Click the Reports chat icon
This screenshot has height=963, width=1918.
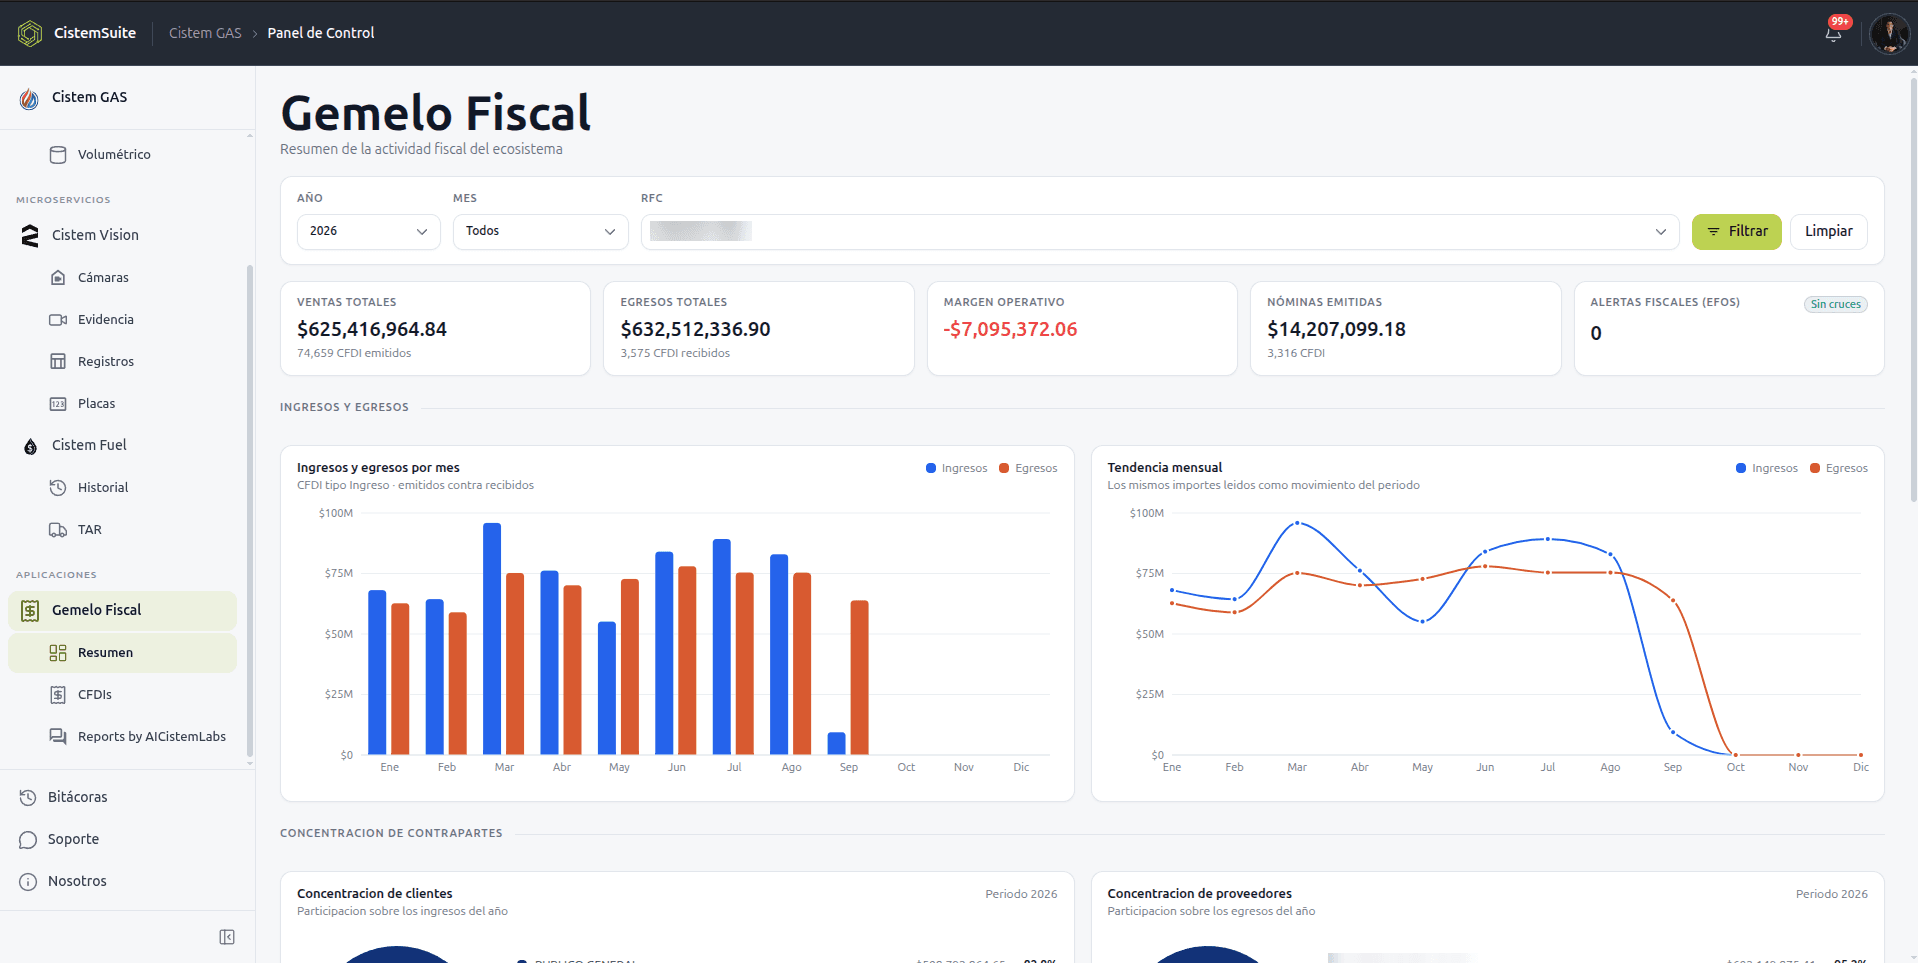tap(58, 737)
